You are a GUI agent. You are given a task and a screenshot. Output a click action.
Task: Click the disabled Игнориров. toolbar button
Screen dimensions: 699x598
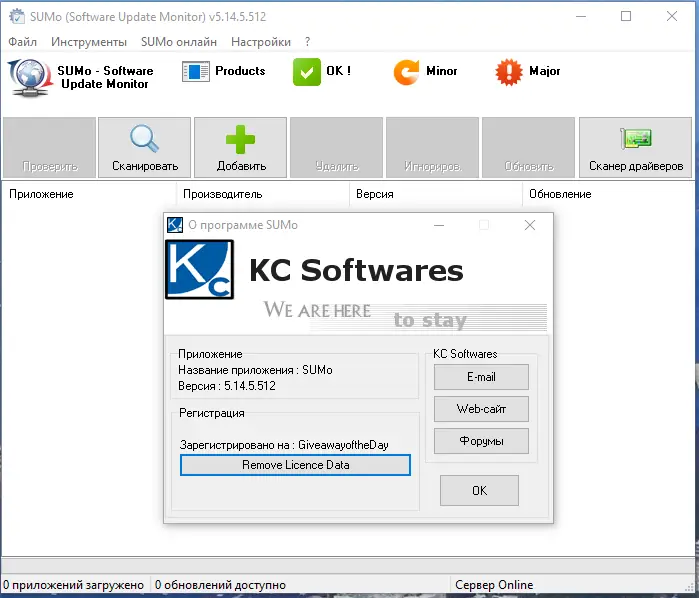[x=432, y=148]
